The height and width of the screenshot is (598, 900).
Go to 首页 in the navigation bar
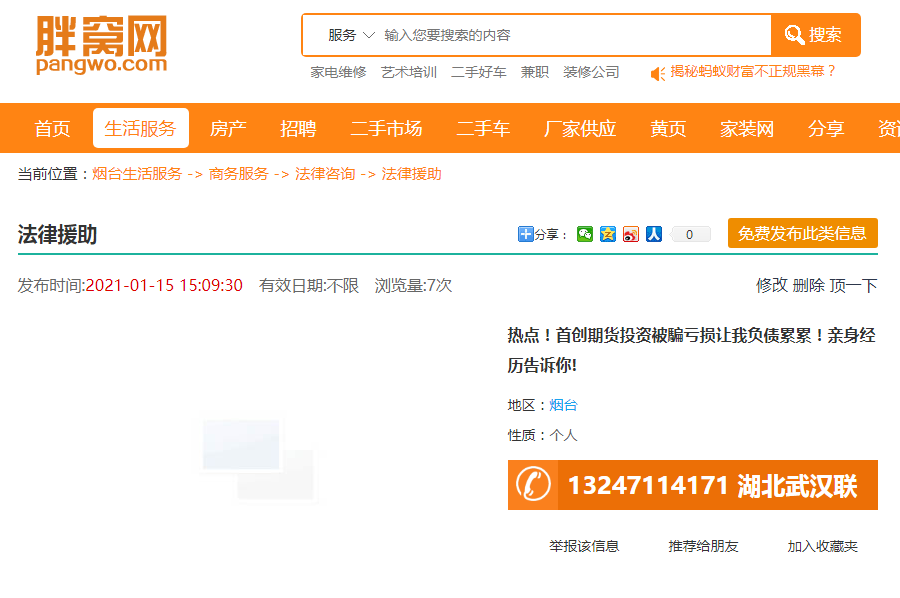click(52, 129)
